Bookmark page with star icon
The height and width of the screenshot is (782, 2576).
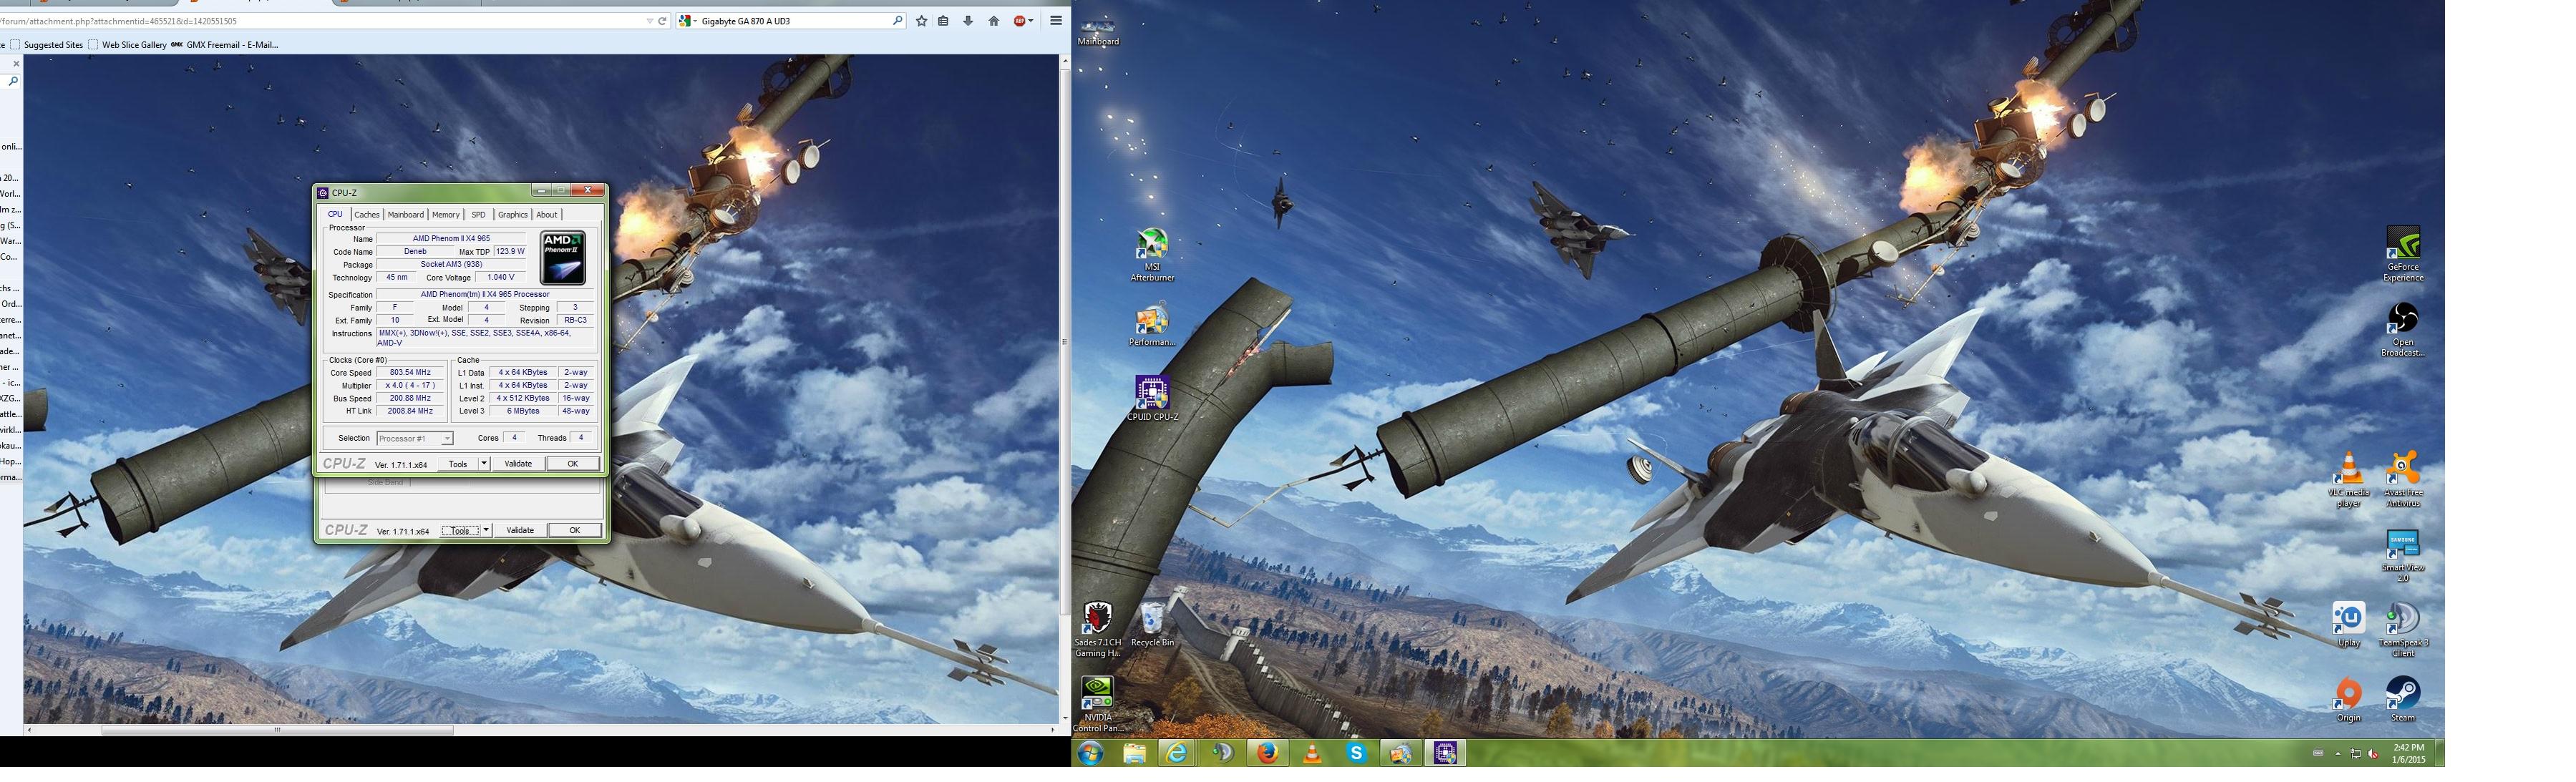921,21
